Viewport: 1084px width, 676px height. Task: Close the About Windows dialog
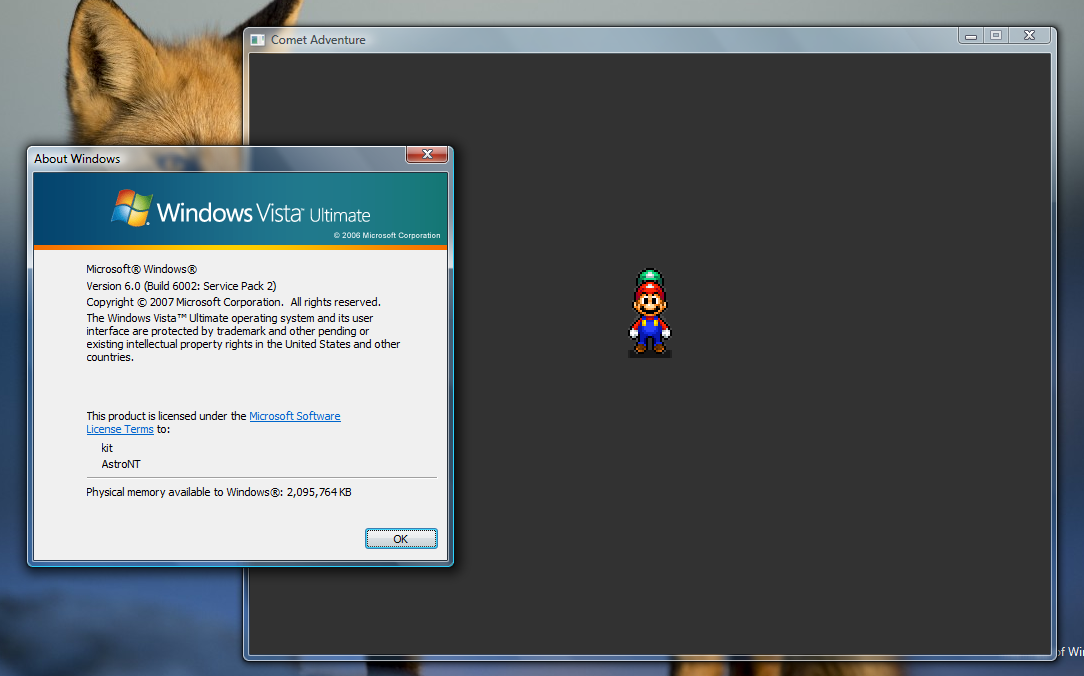pos(427,154)
